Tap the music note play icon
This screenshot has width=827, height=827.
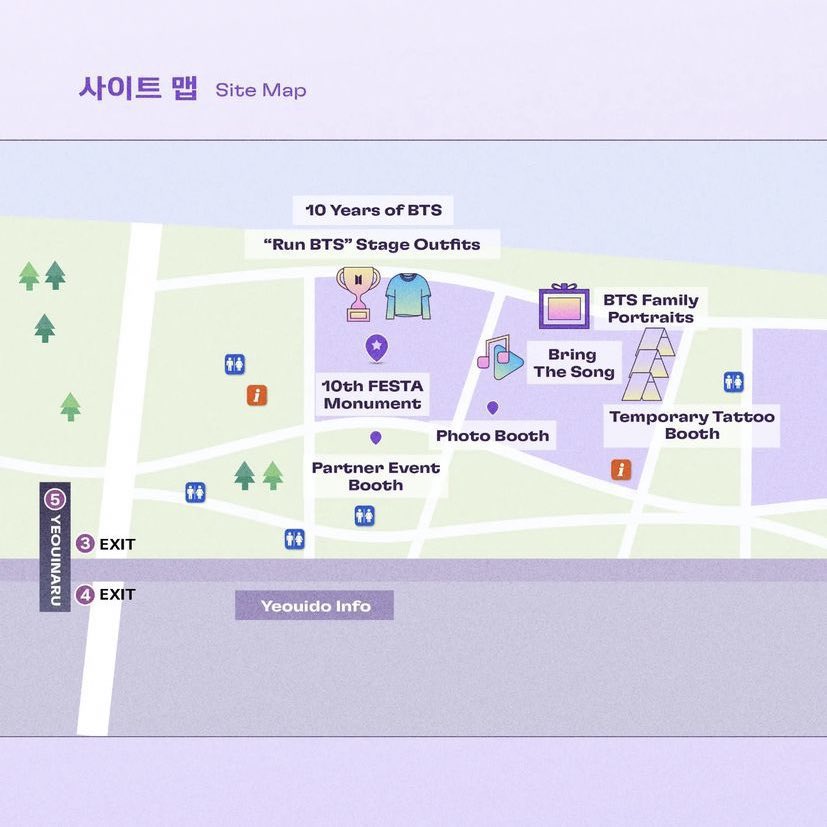[500, 357]
